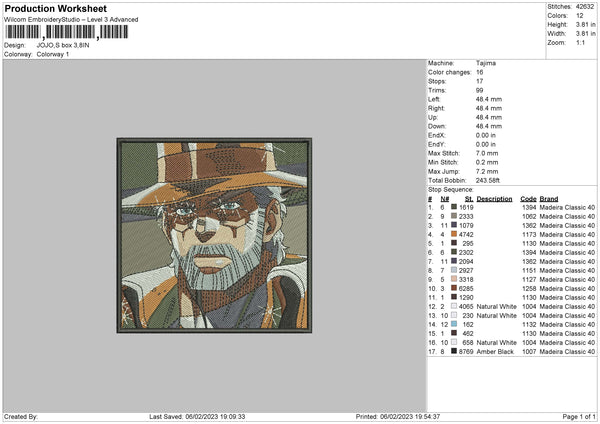Select color swatch for stop 6 (2302 stitches)

click(x=454, y=252)
